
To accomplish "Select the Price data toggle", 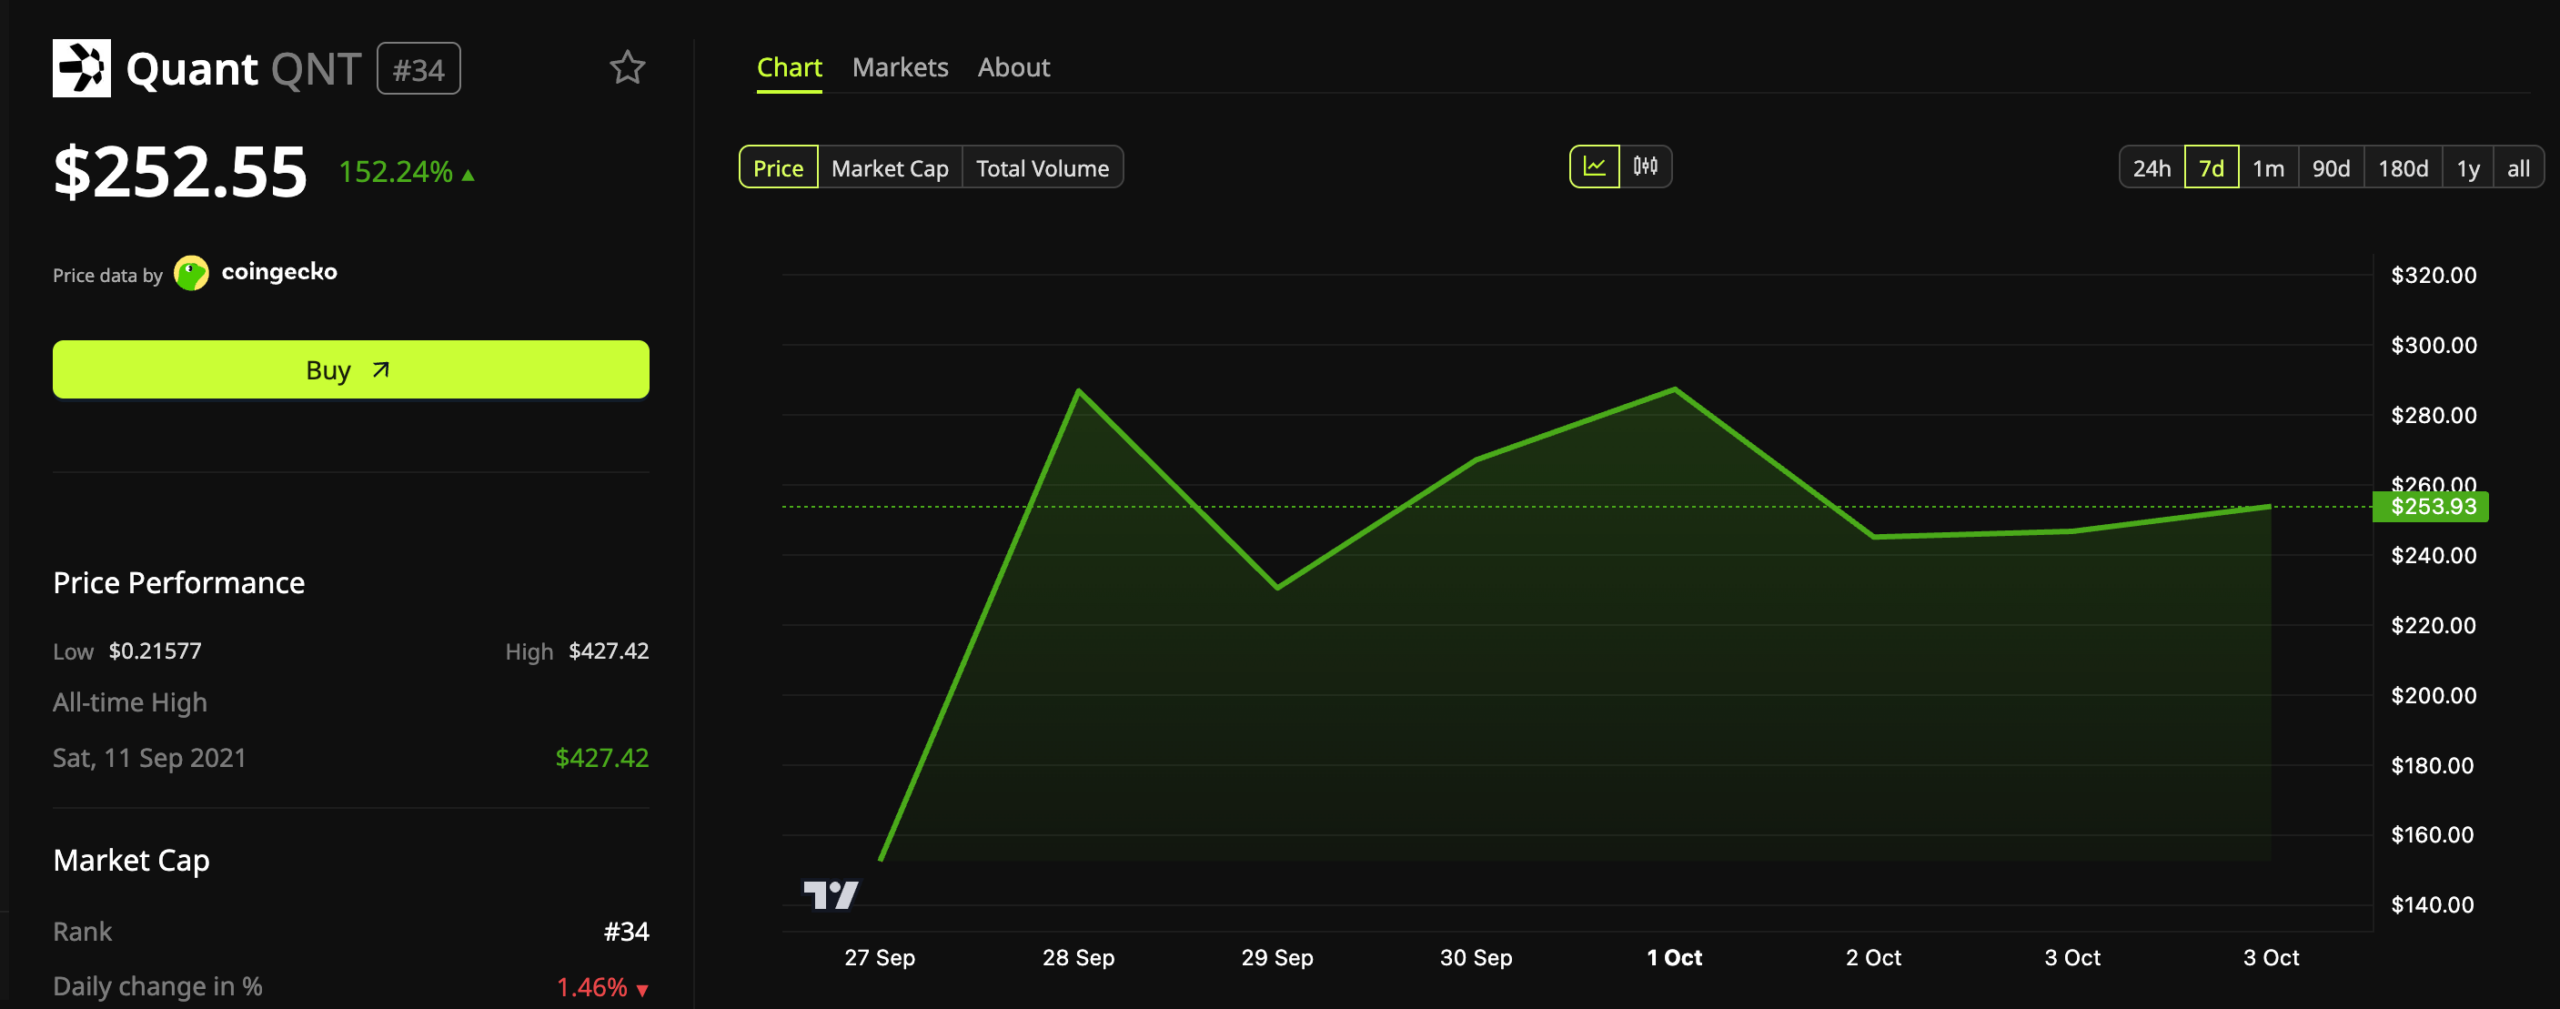I will coord(778,168).
